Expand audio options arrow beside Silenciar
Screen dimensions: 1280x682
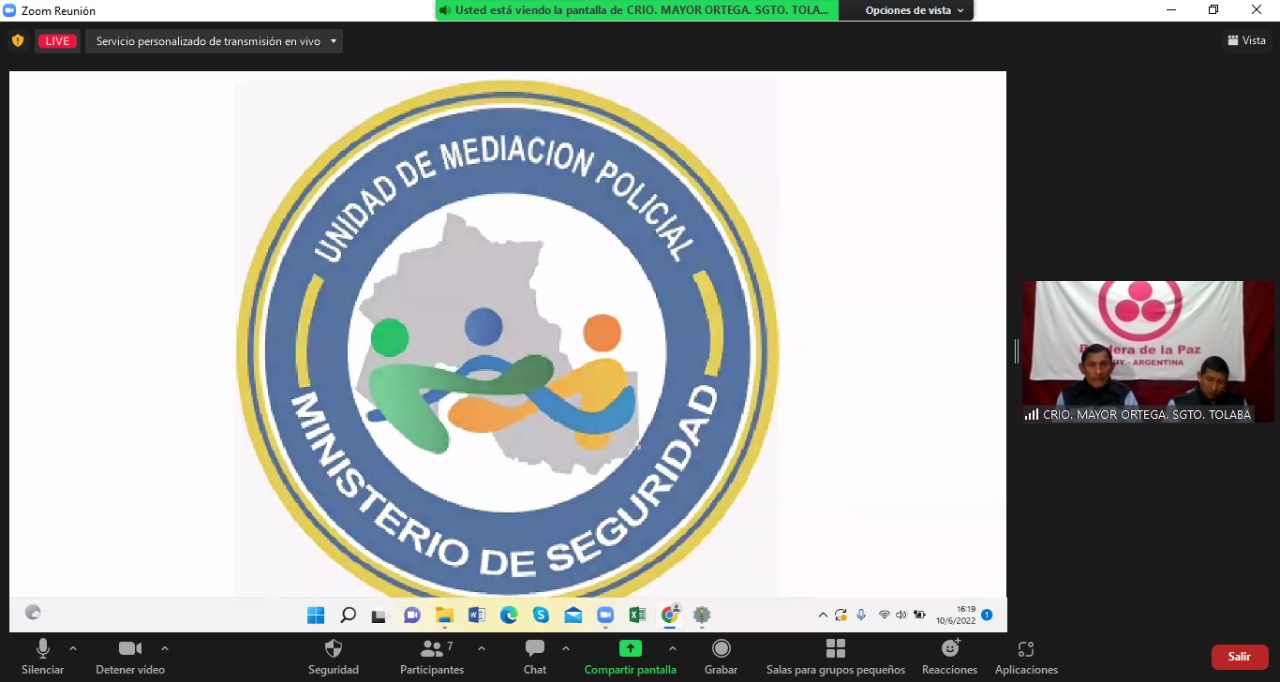[73, 648]
